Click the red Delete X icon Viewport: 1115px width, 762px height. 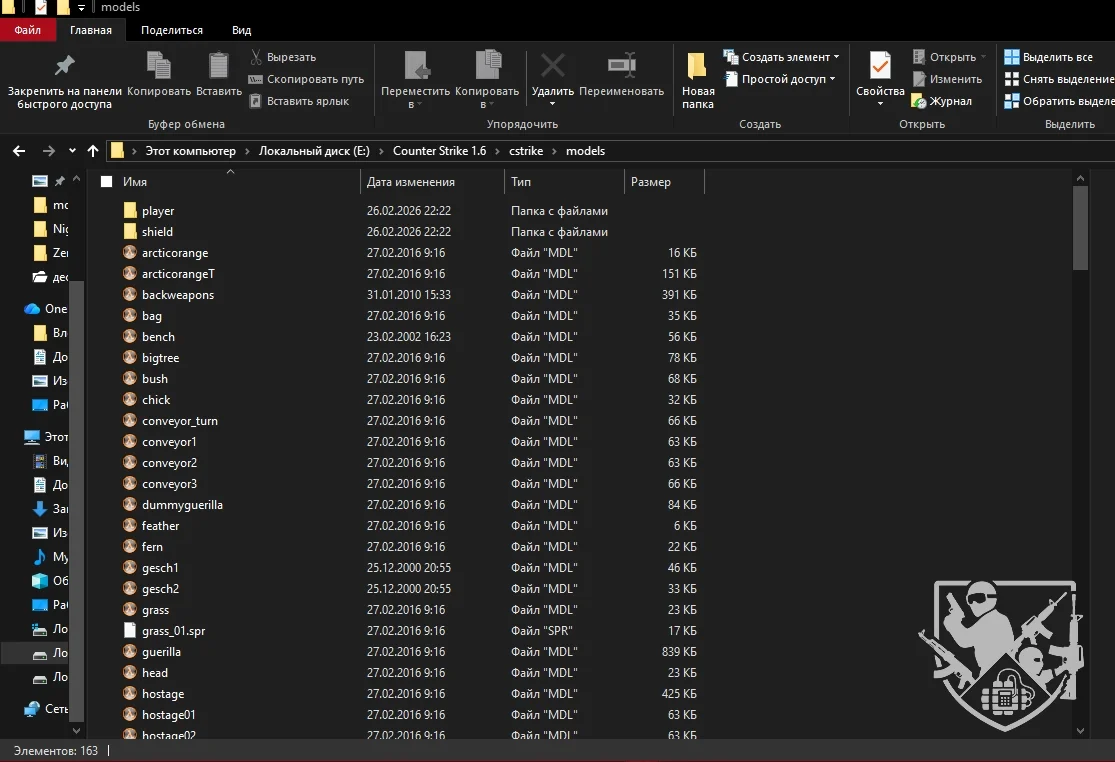tap(552, 67)
